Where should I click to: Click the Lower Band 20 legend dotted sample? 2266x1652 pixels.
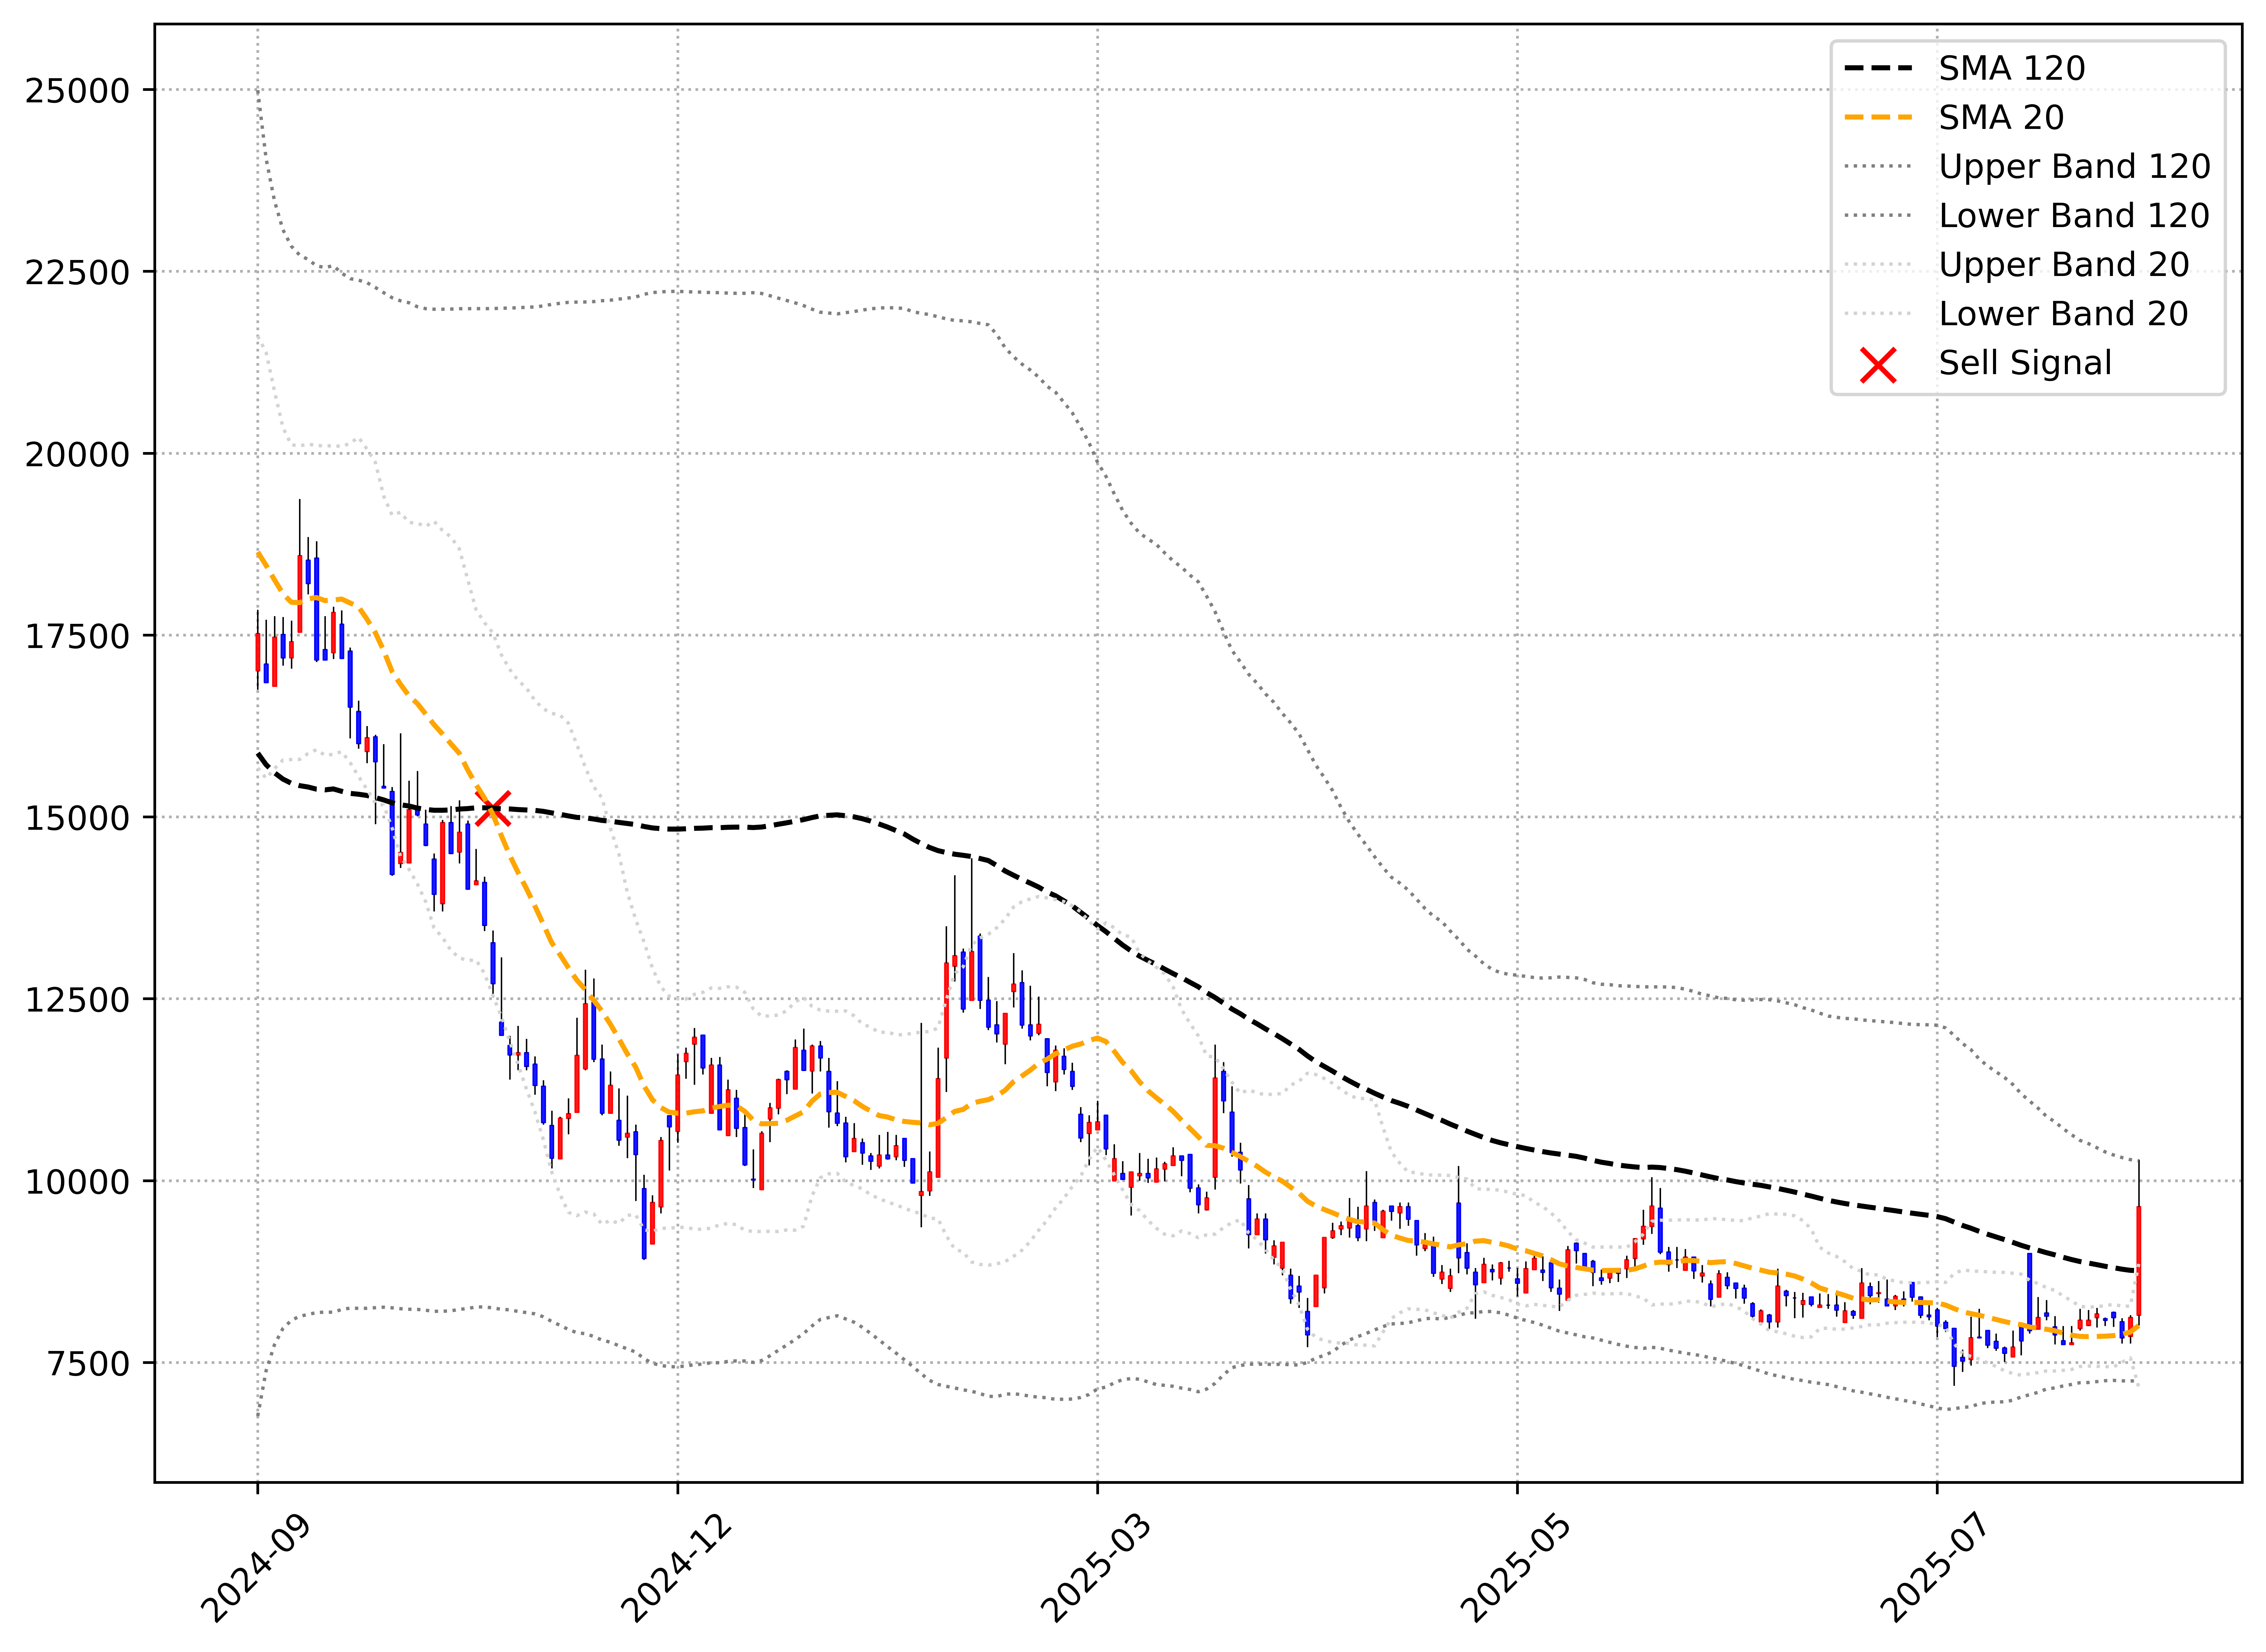tap(1878, 313)
